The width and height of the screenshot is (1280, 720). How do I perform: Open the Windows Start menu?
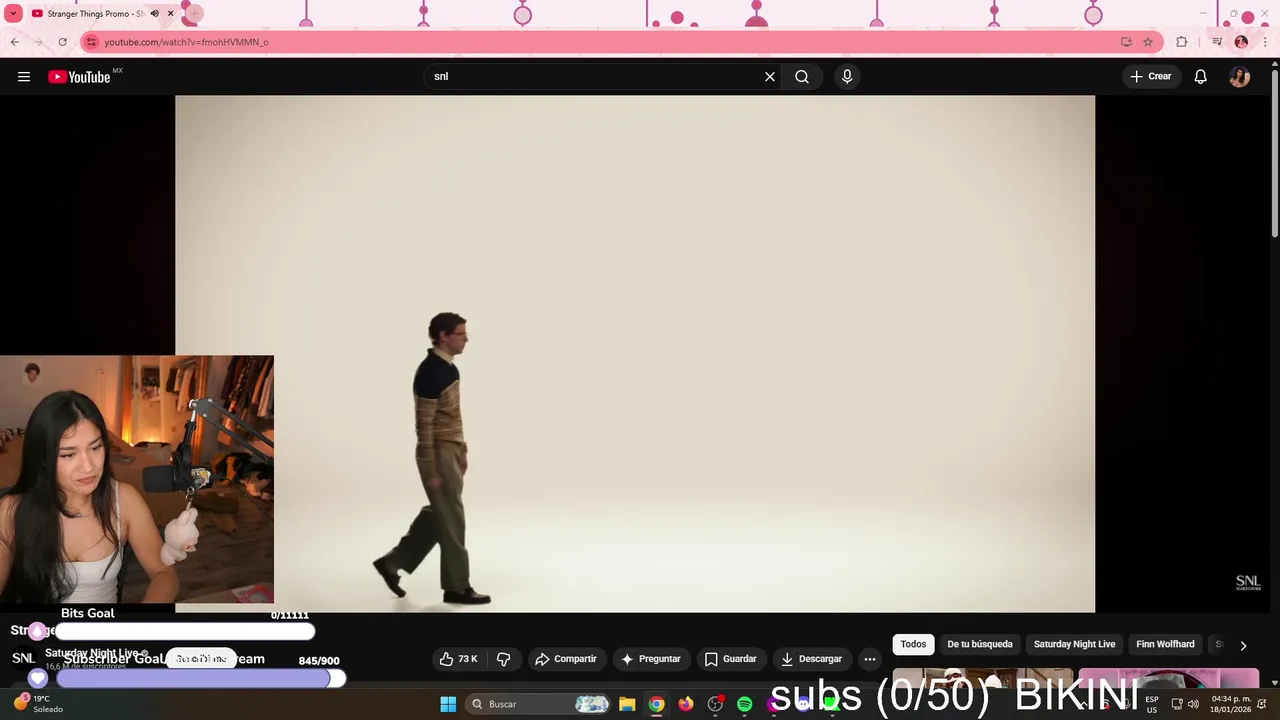coord(448,704)
